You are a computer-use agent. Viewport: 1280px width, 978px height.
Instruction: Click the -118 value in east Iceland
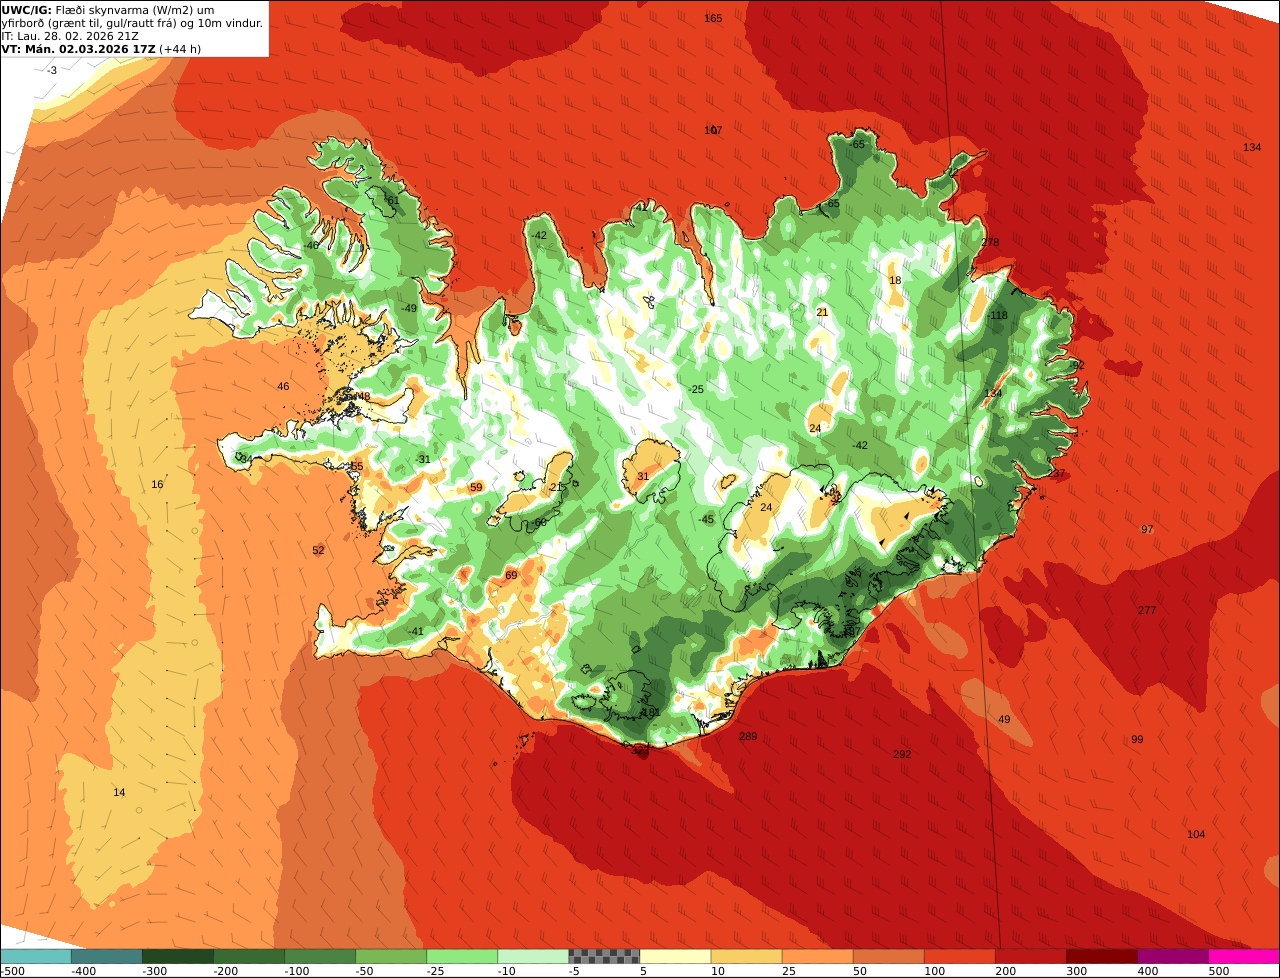997,315
